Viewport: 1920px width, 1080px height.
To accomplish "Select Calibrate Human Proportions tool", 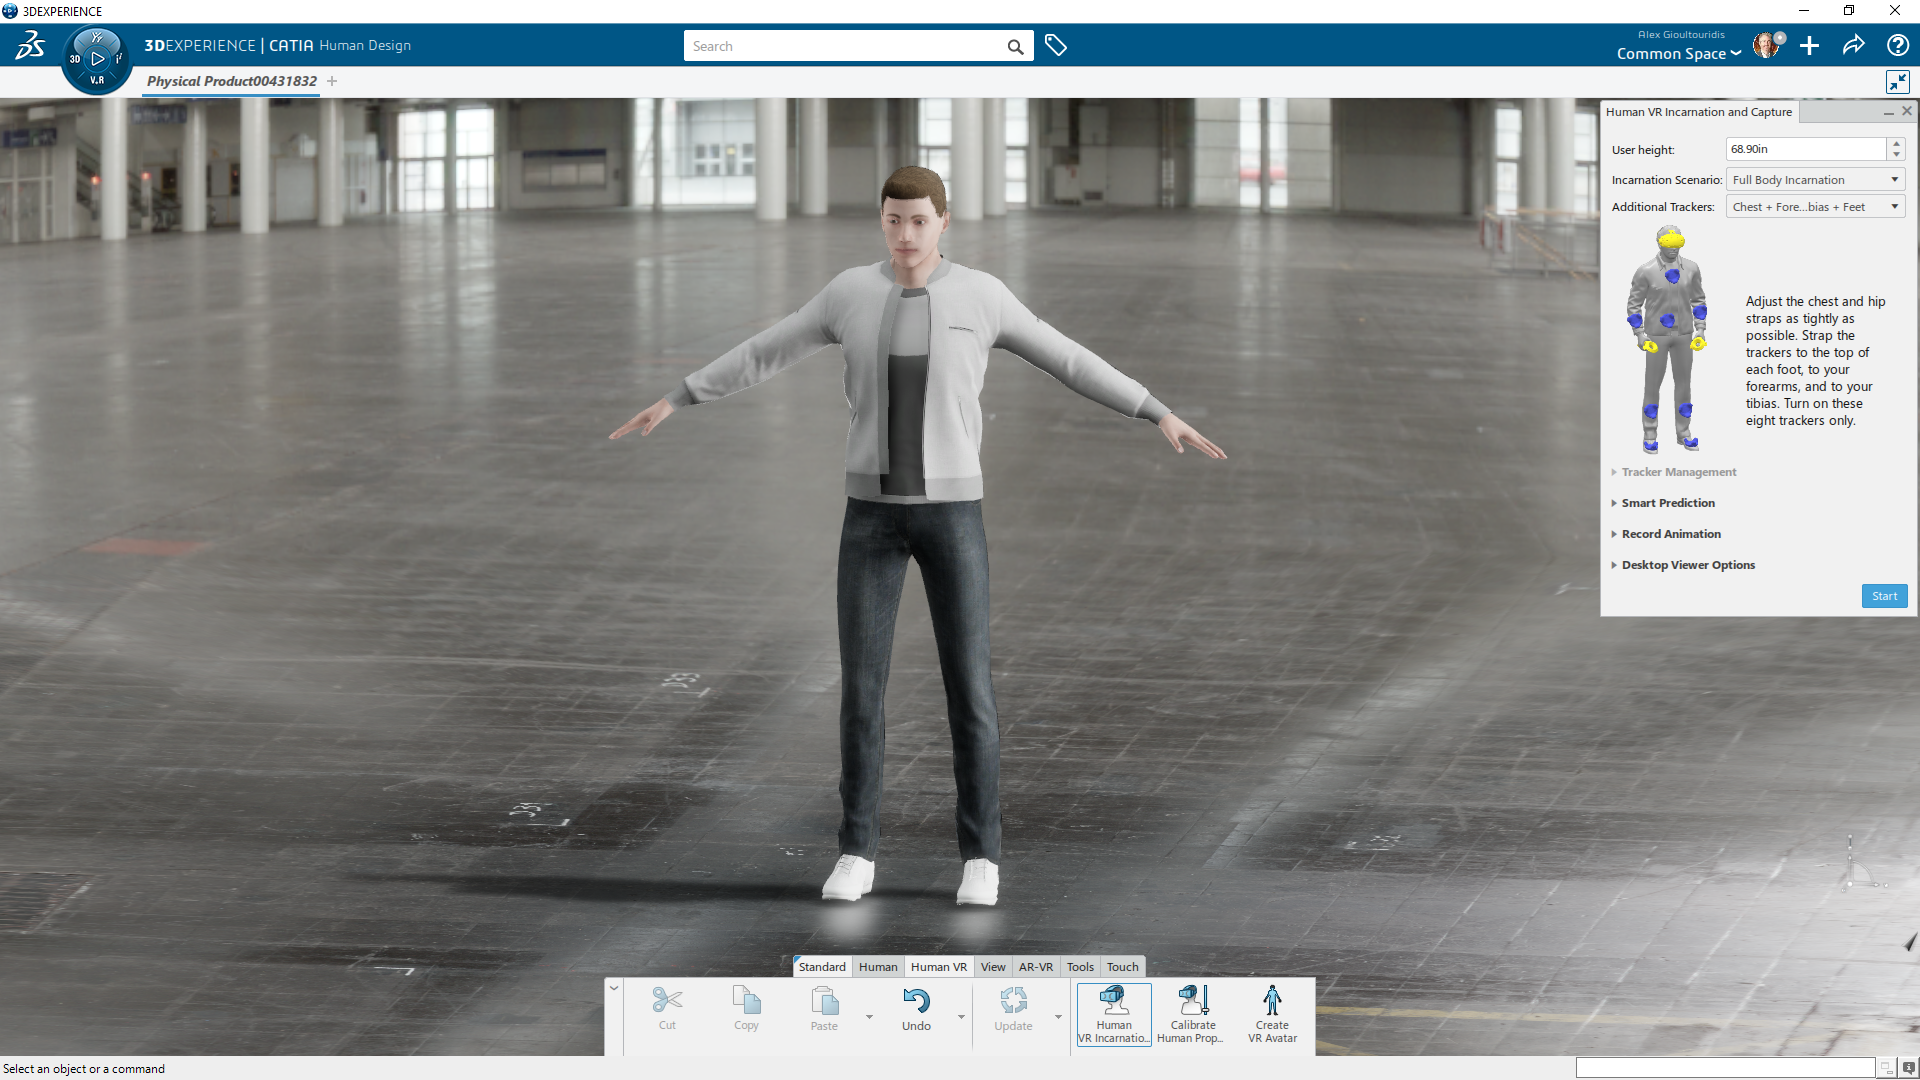I will coord(1192,1002).
